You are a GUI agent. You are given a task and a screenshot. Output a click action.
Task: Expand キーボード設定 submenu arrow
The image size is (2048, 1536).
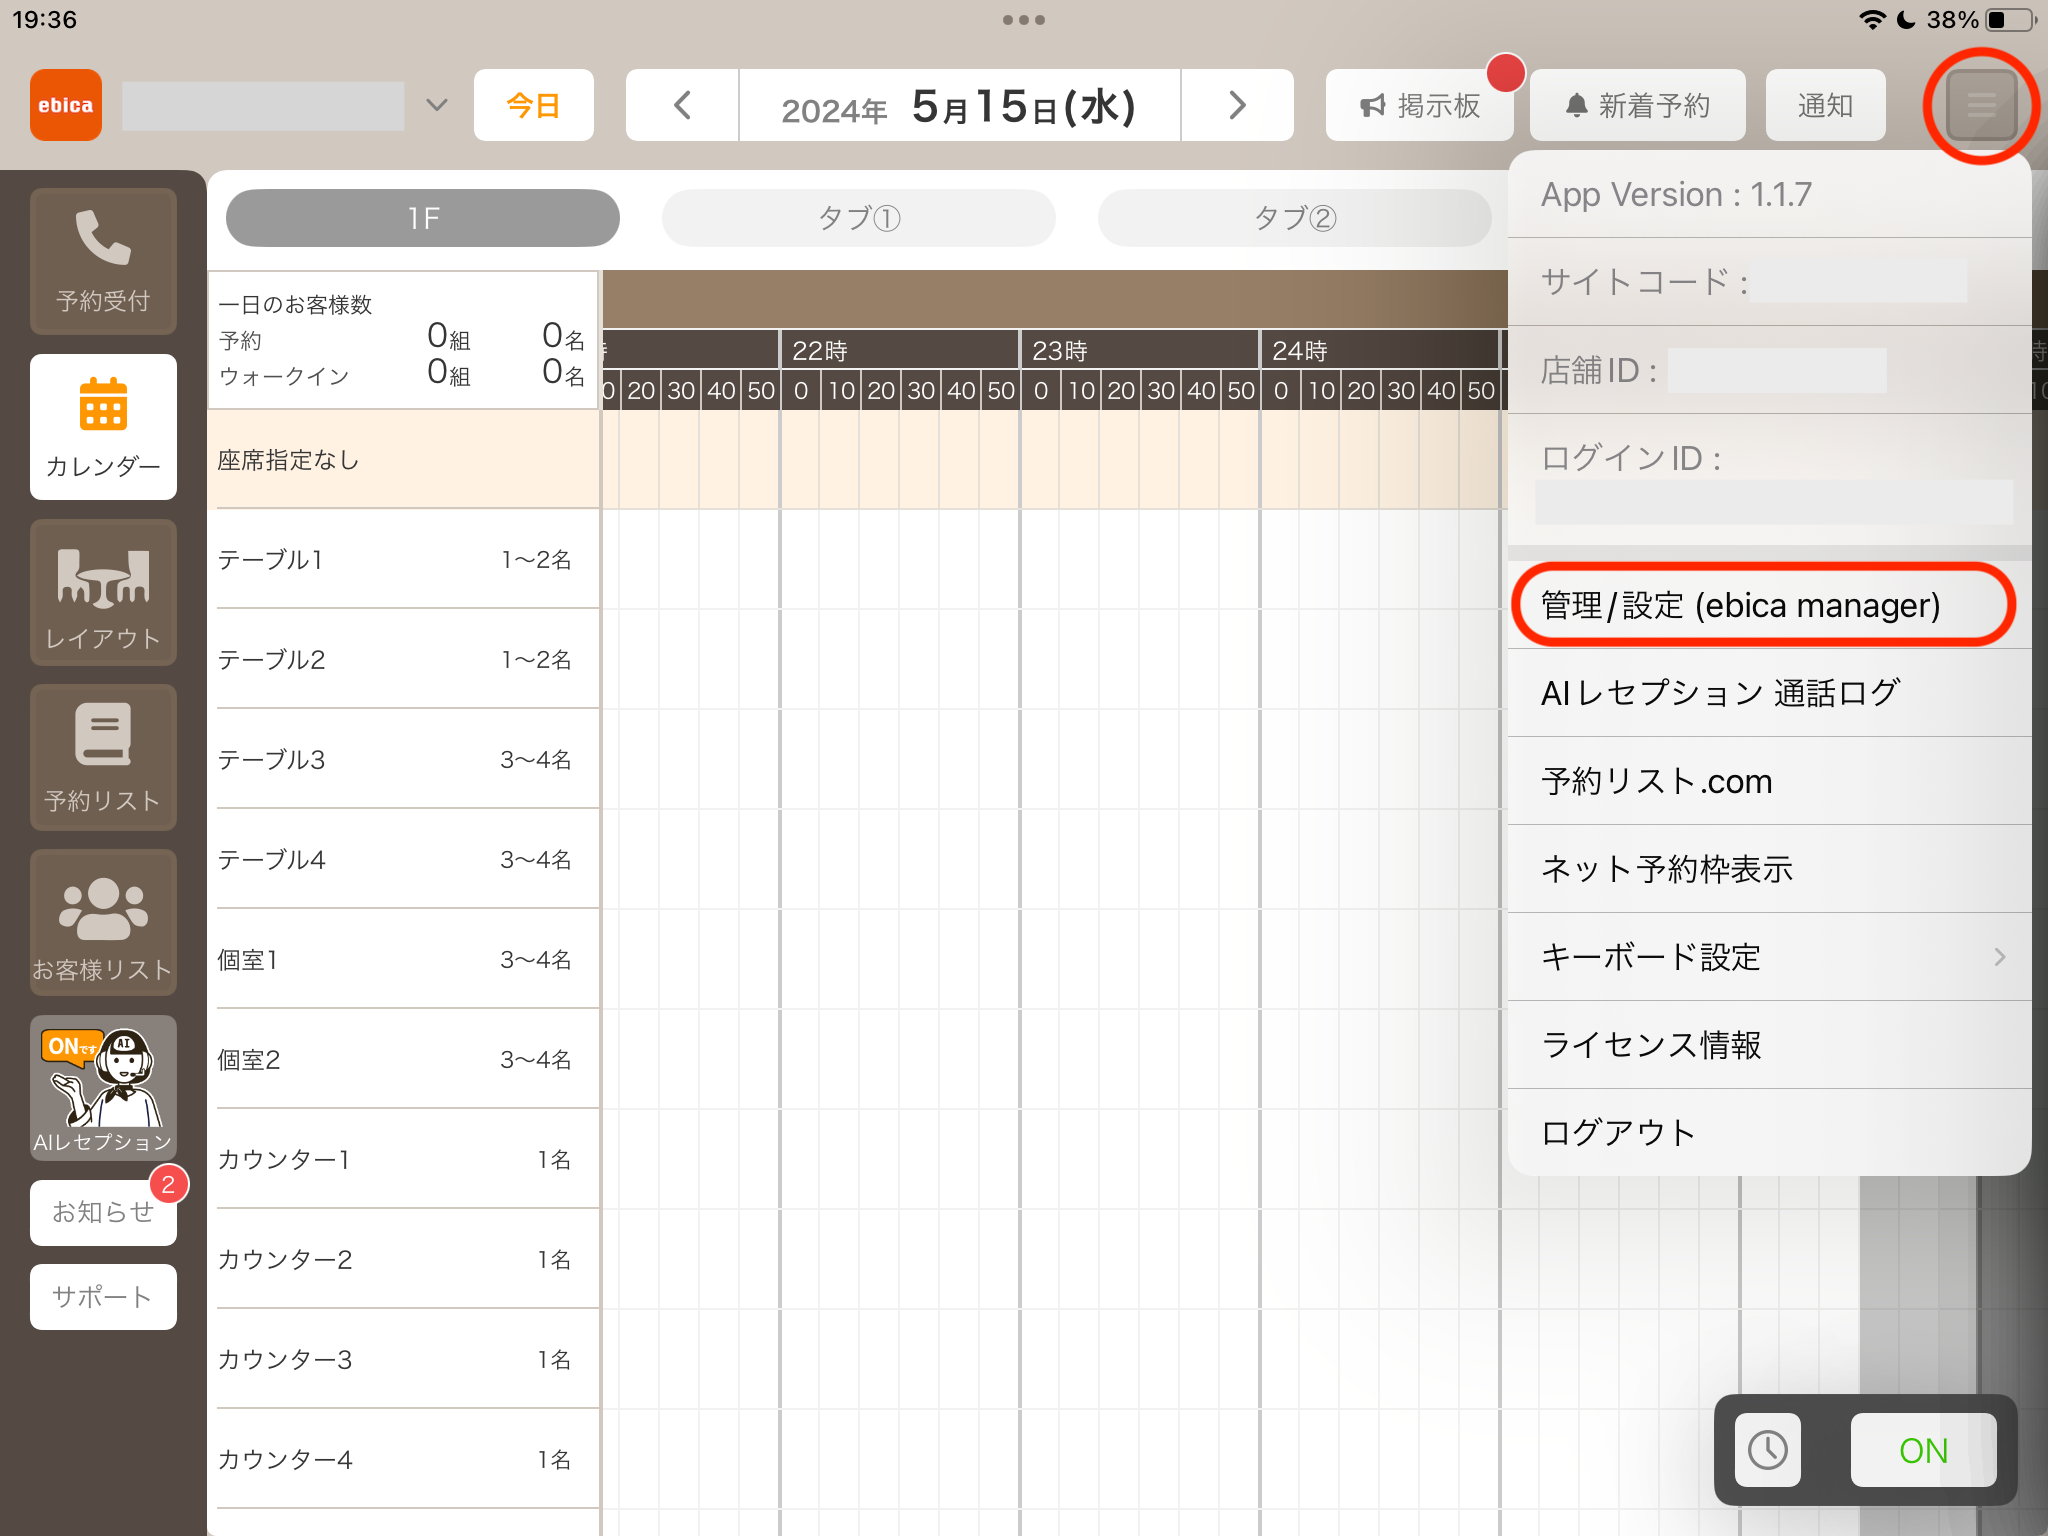(x=2000, y=957)
